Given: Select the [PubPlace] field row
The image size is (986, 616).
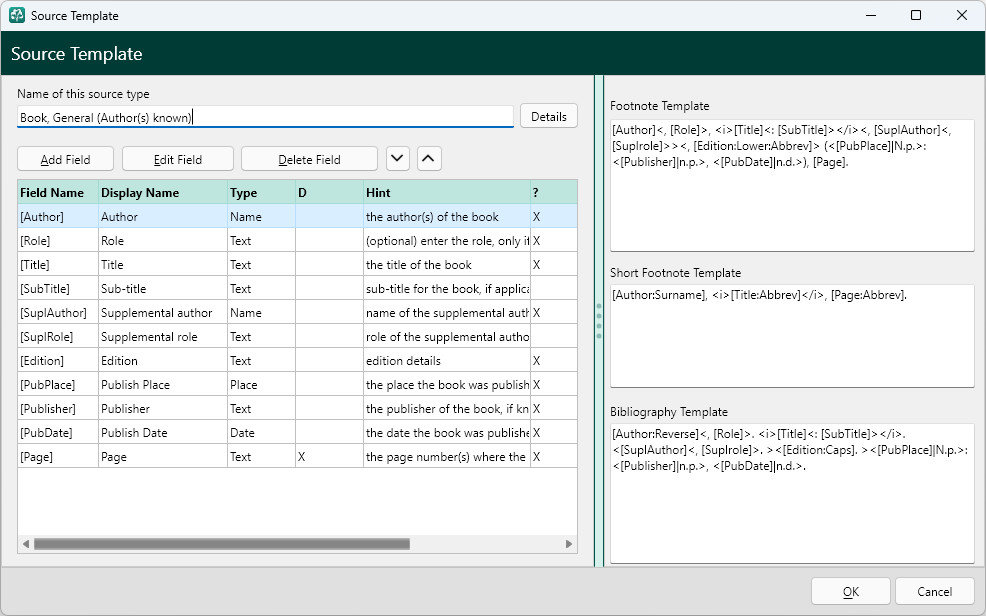Looking at the screenshot, I should pos(297,385).
